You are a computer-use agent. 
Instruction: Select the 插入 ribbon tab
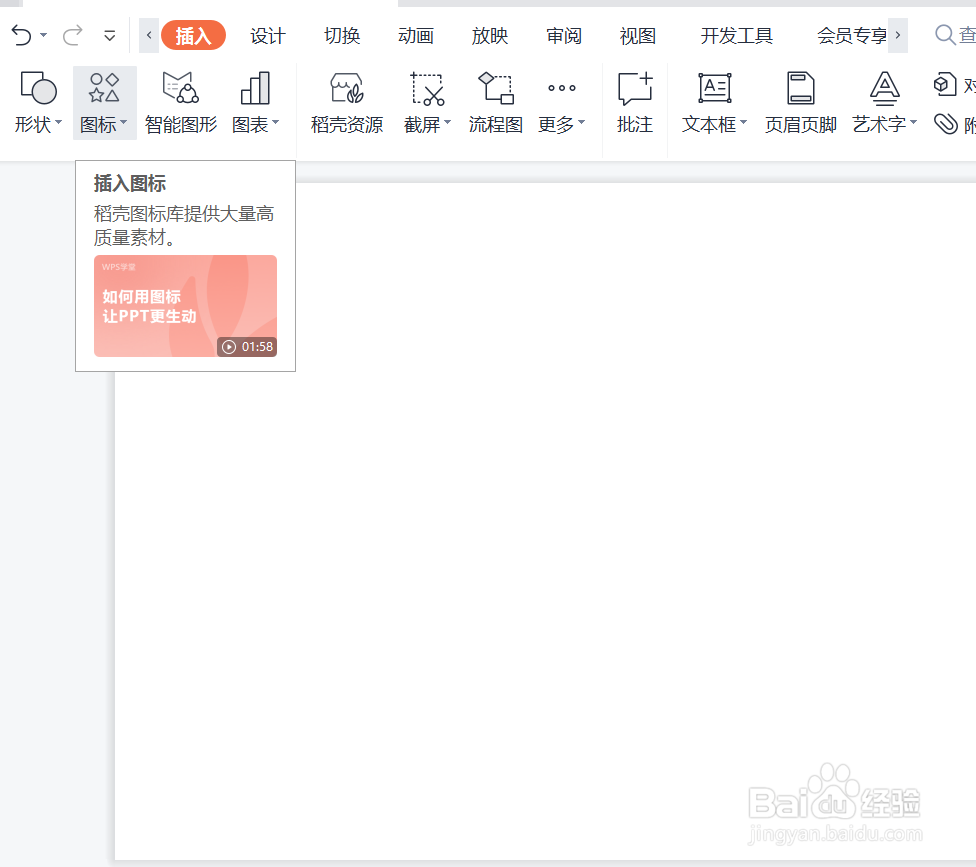[x=193, y=35]
